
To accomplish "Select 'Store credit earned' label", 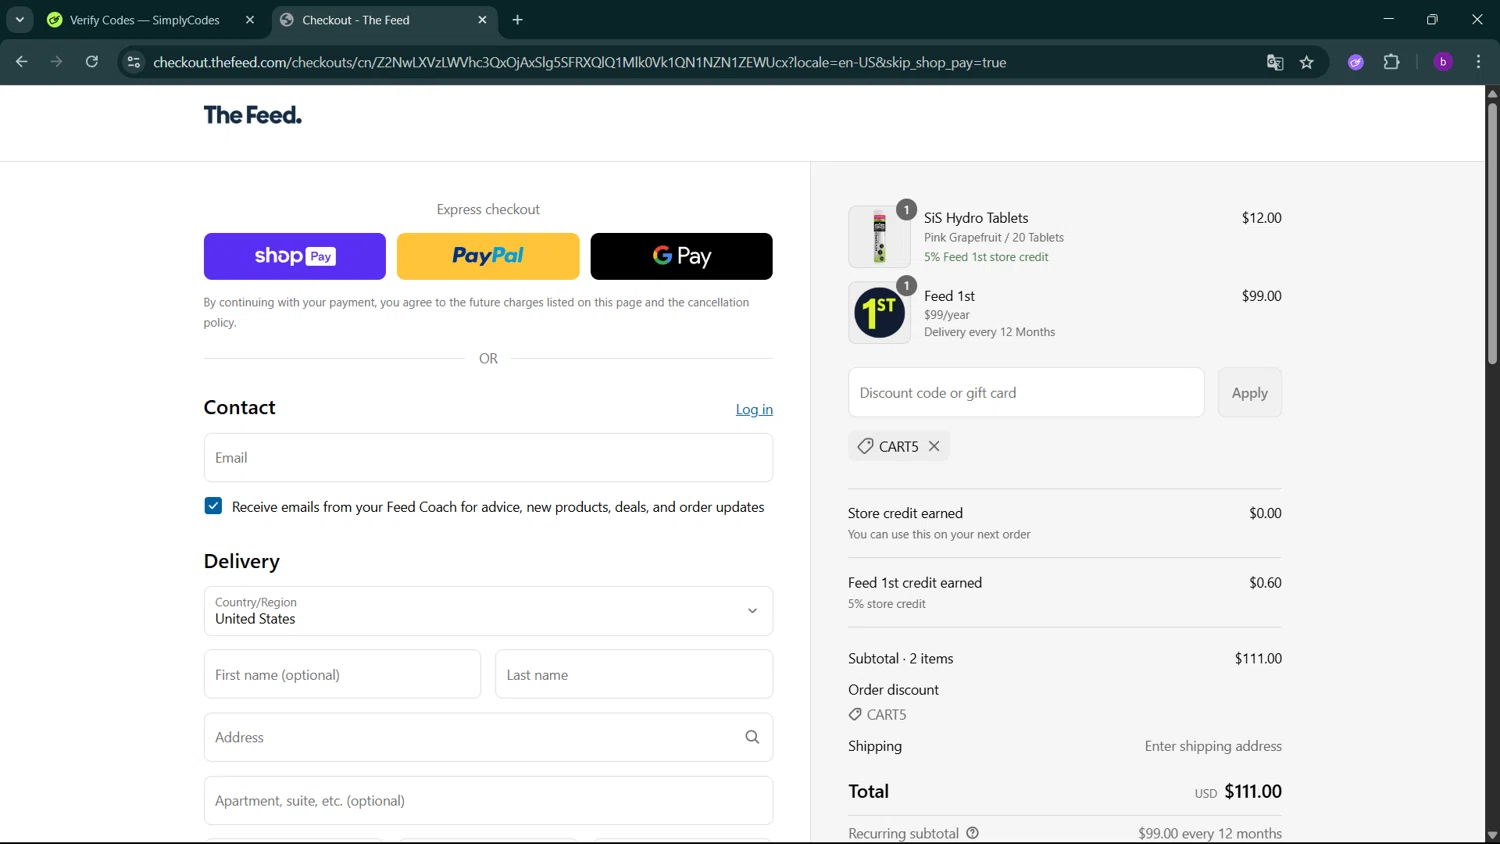I will coord(905,513).
